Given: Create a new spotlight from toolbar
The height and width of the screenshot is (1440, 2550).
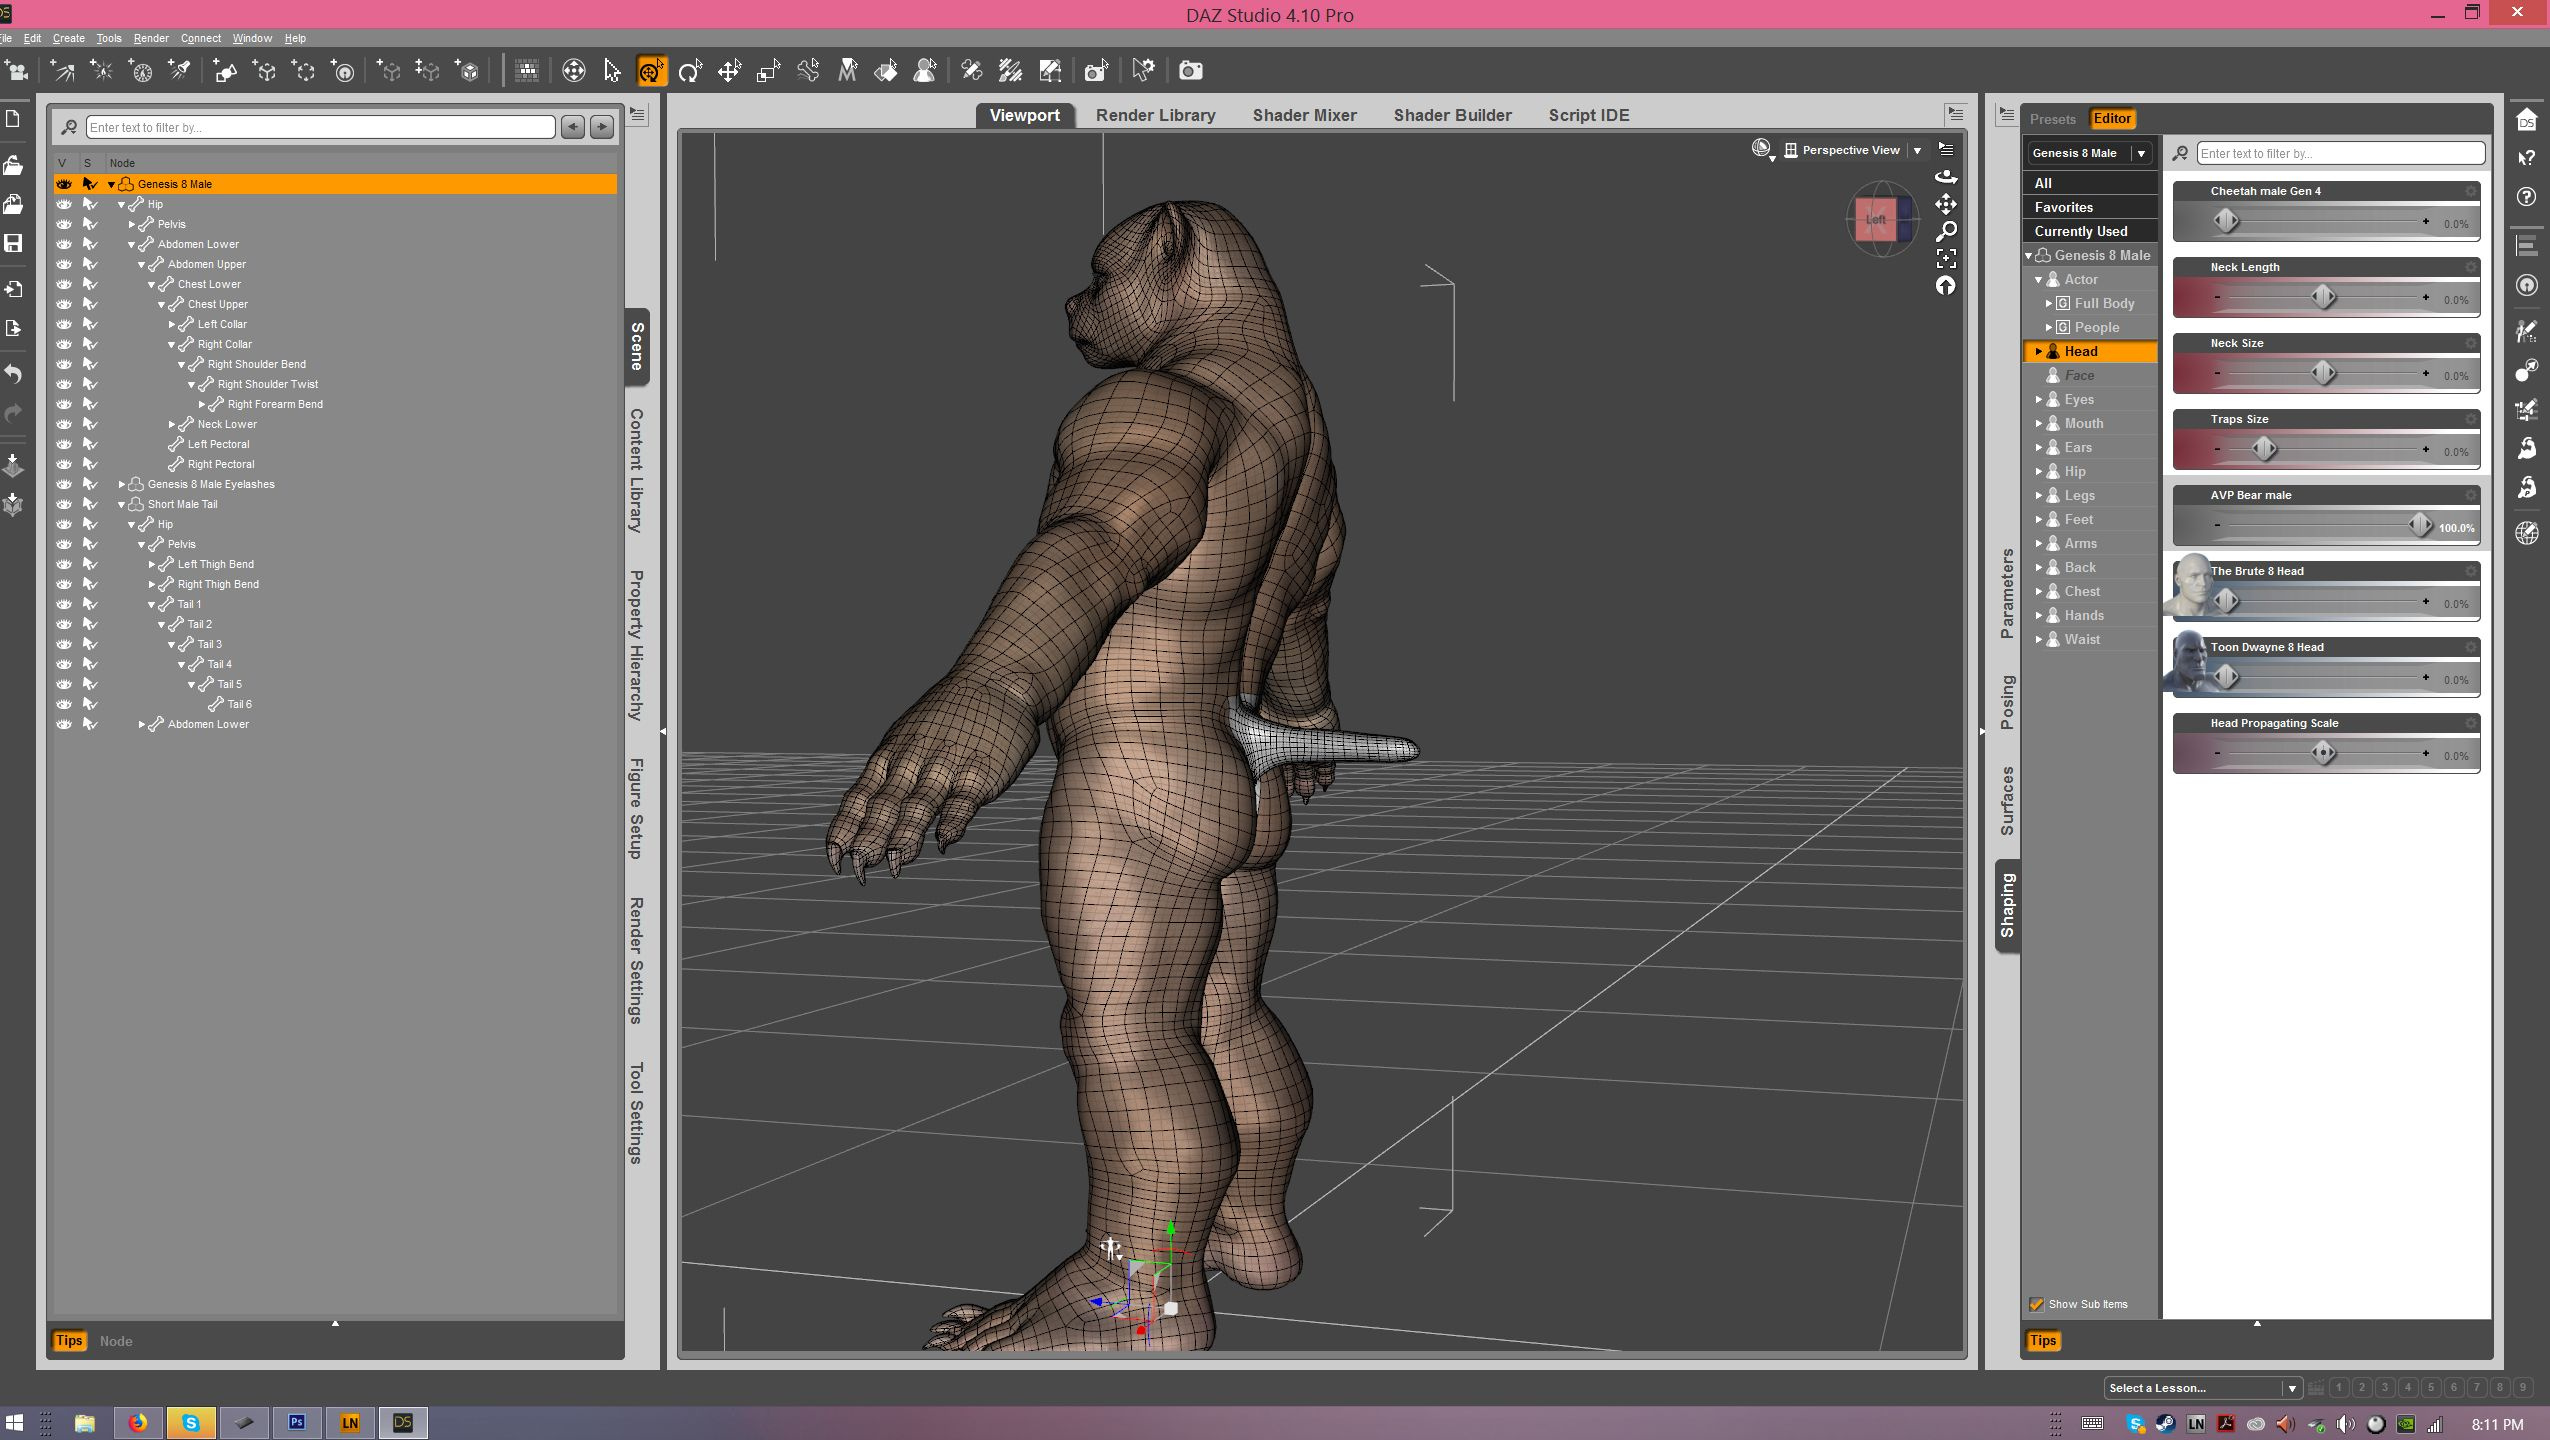Looking at the screenshot, I should [180, 71].
